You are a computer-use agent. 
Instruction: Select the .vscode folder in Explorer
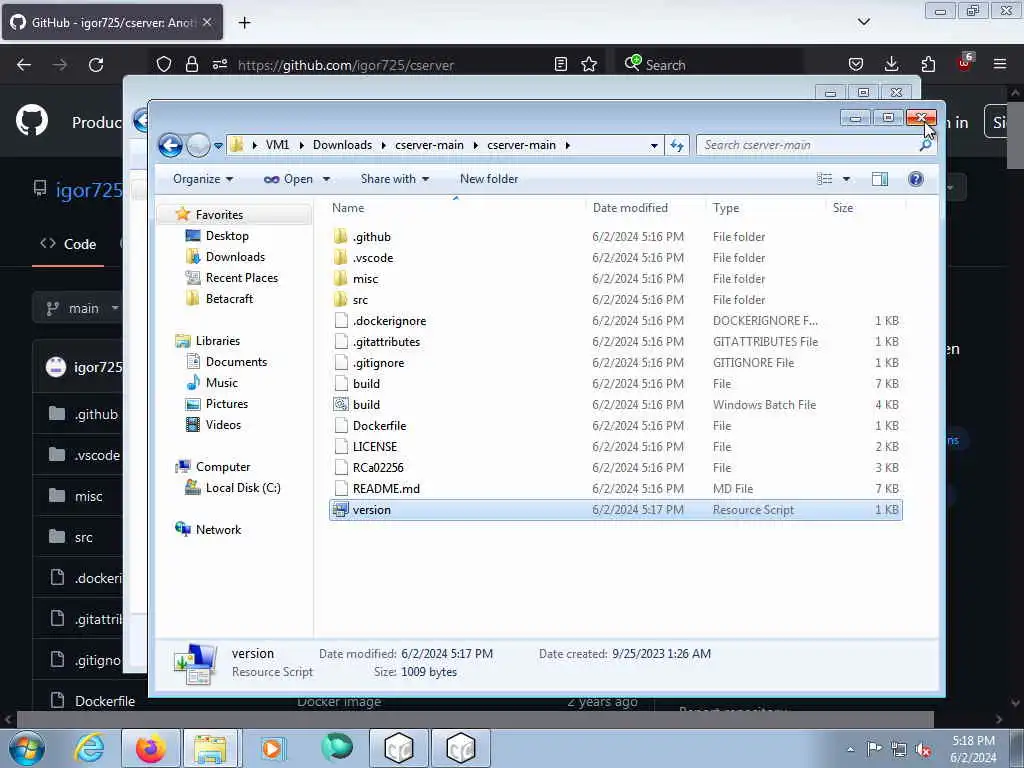[x=615, y=258]
